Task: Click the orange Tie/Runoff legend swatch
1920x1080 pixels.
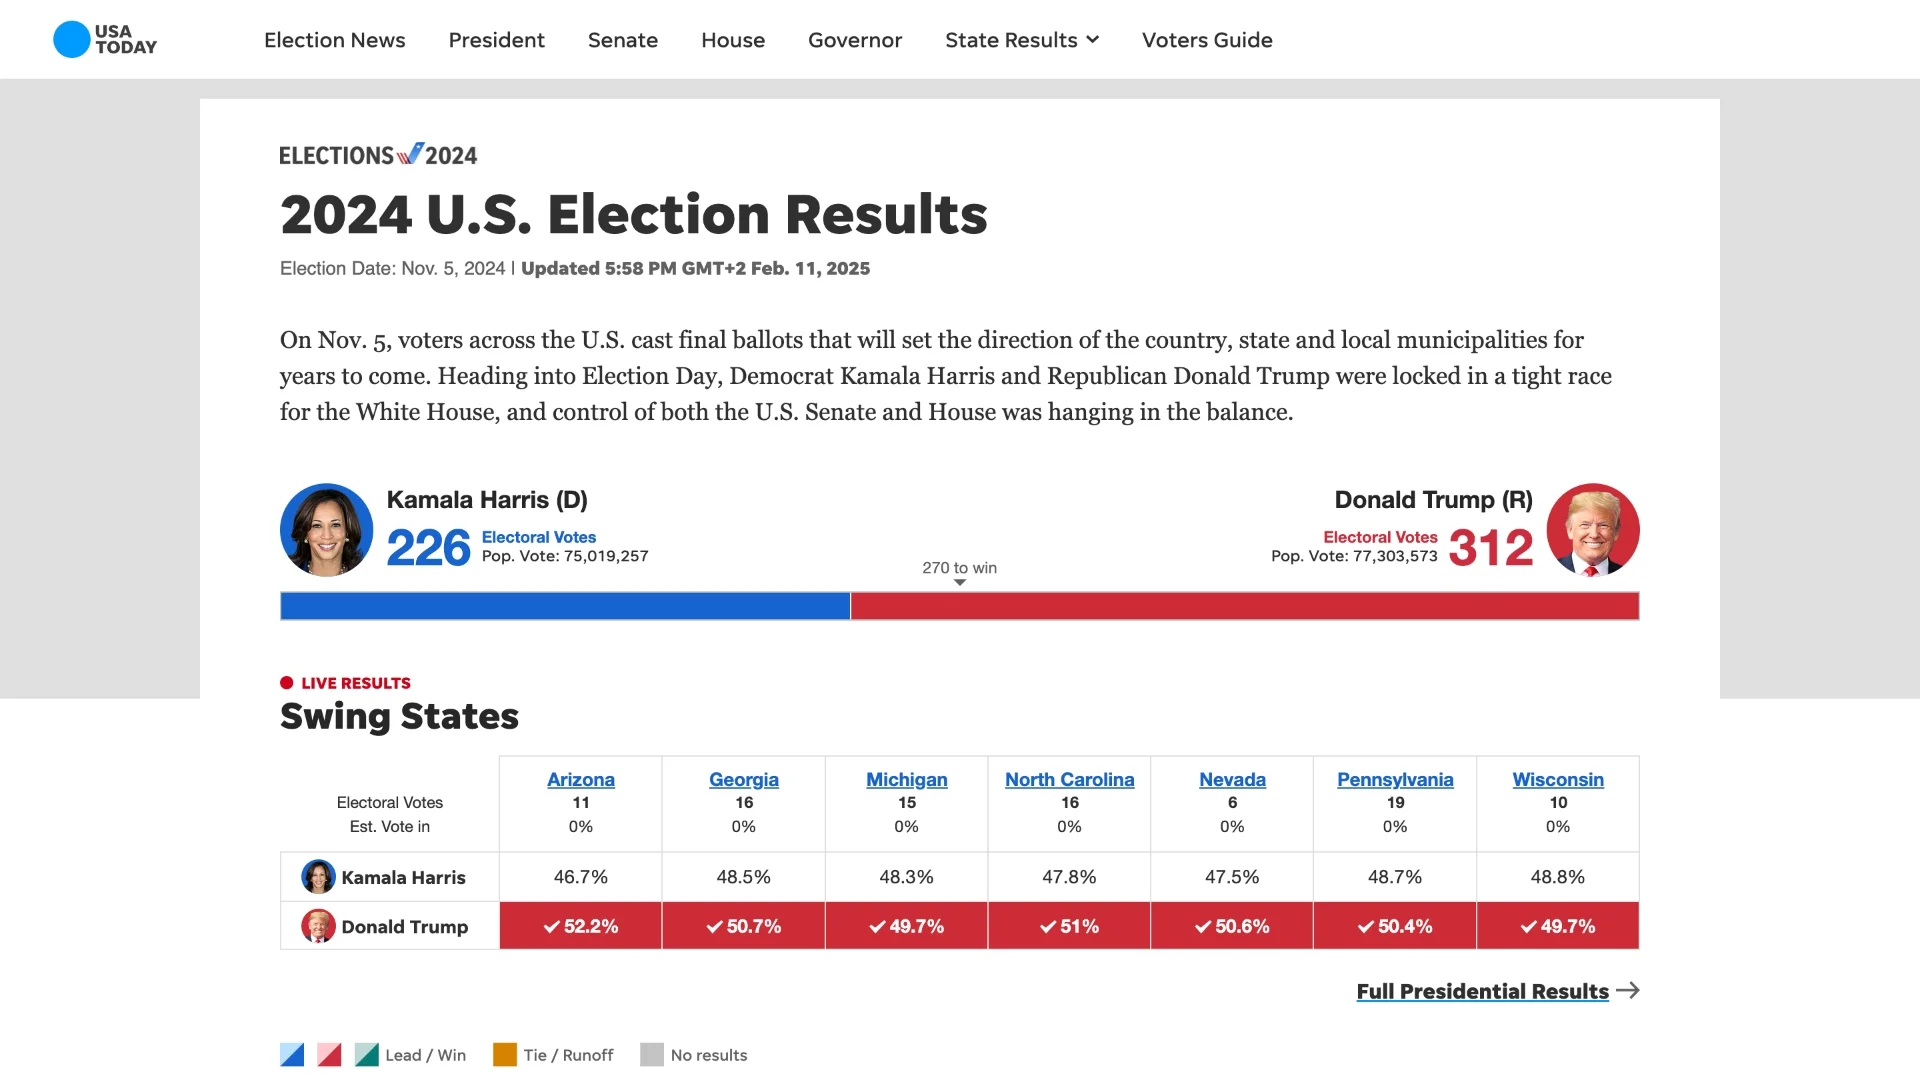Action: pyautogui.click(x=503, y=1054)
